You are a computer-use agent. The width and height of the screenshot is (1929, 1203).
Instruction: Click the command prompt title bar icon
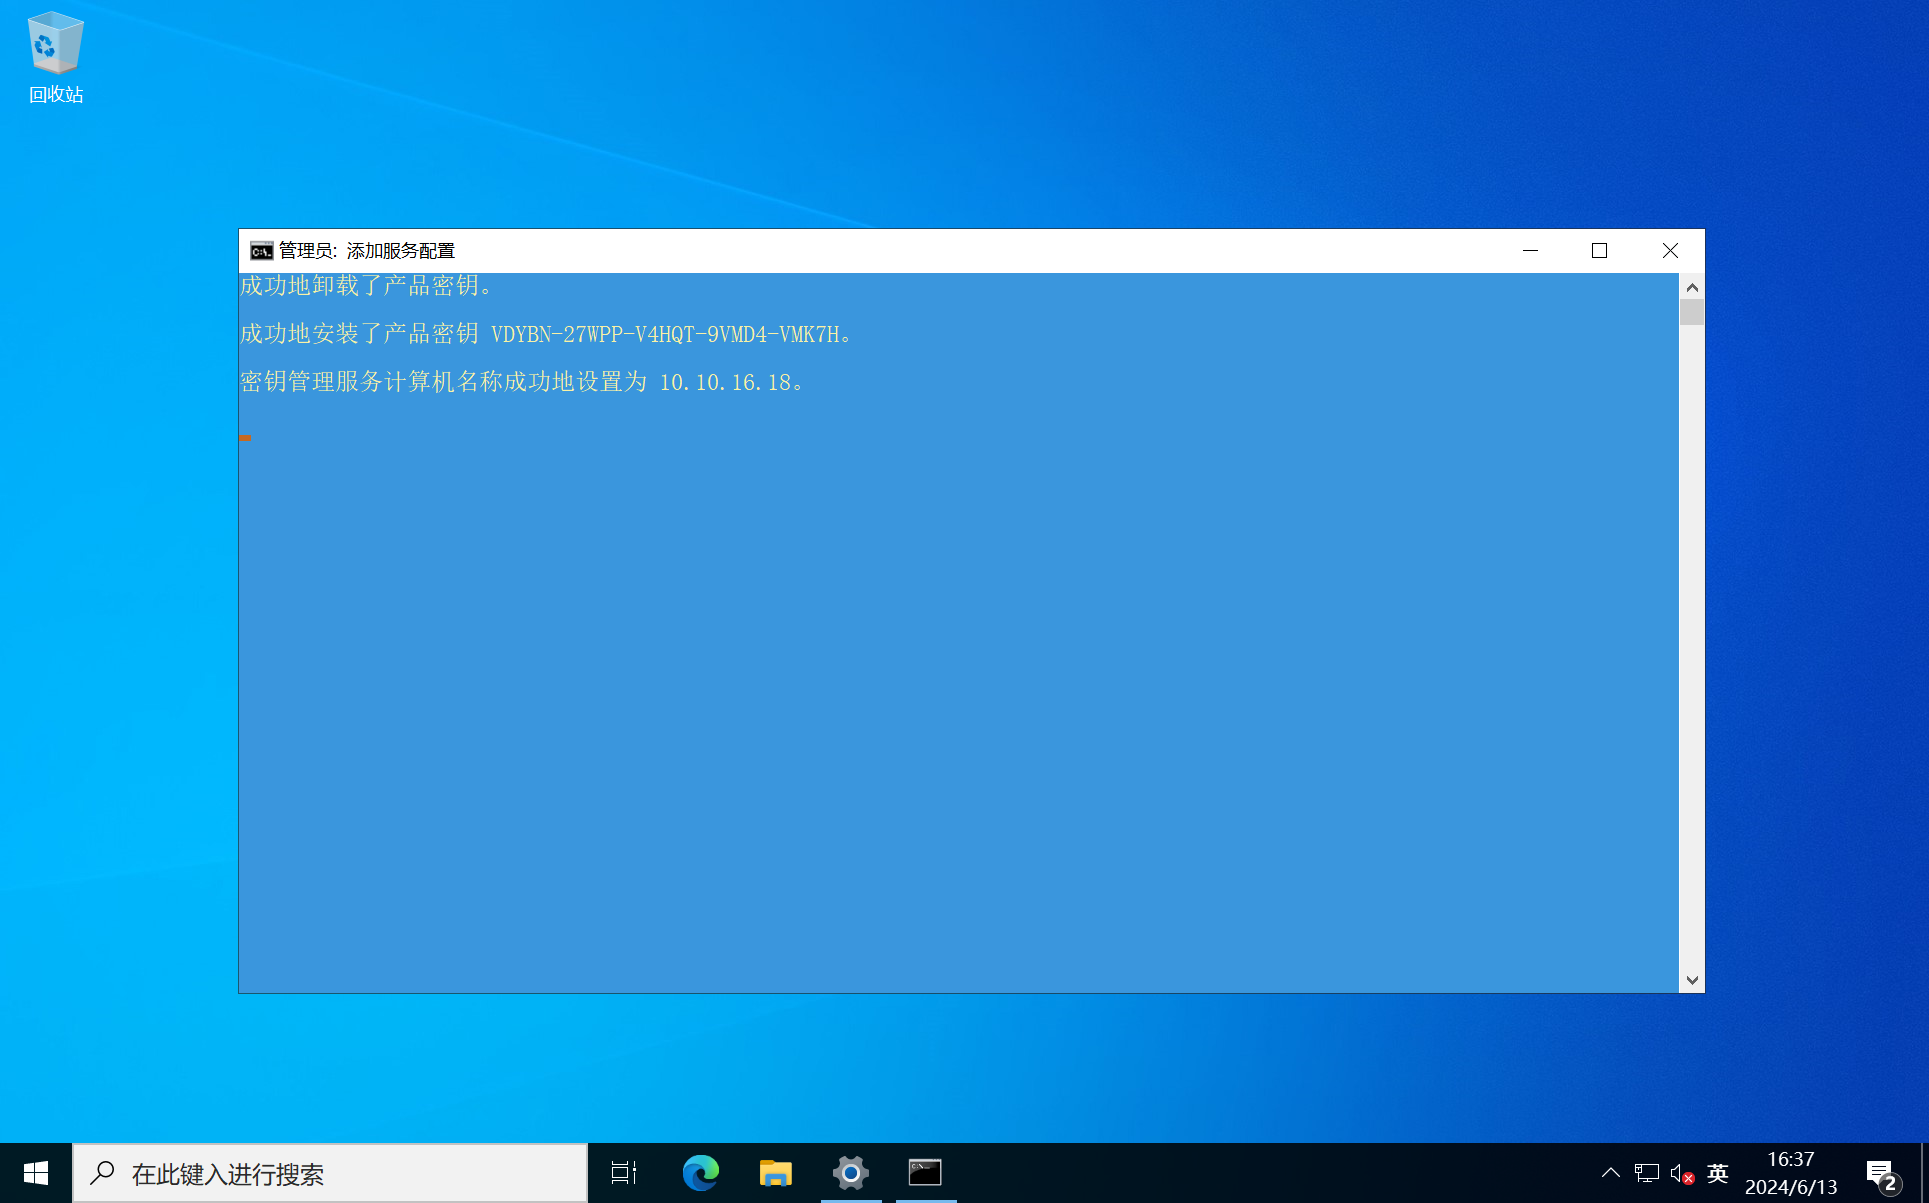pyautogui.click(x=261, y=251)
